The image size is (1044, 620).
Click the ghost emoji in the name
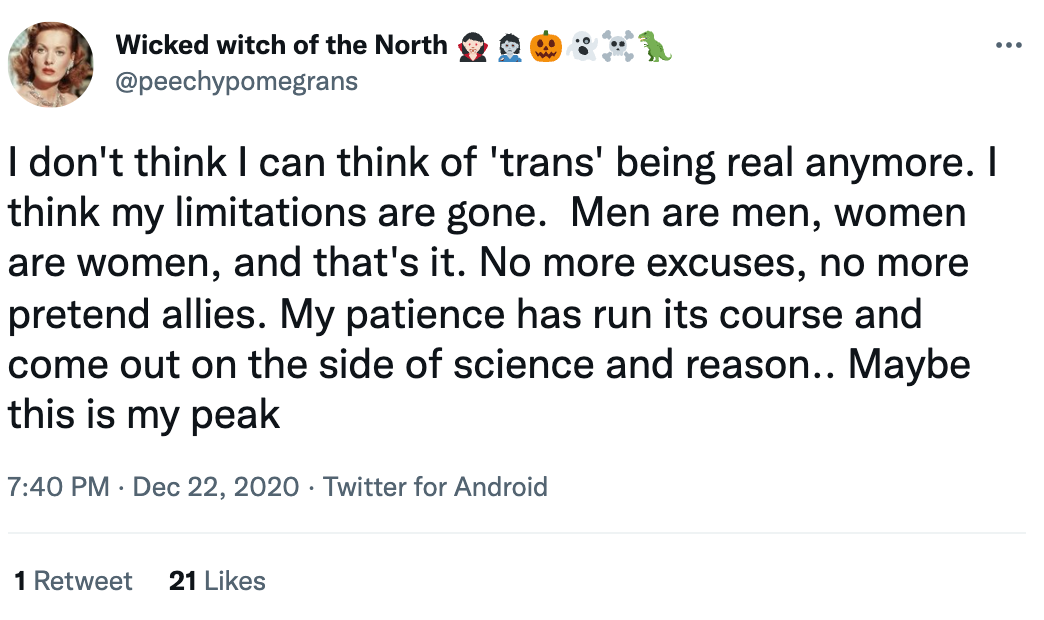tap(583, 46)
